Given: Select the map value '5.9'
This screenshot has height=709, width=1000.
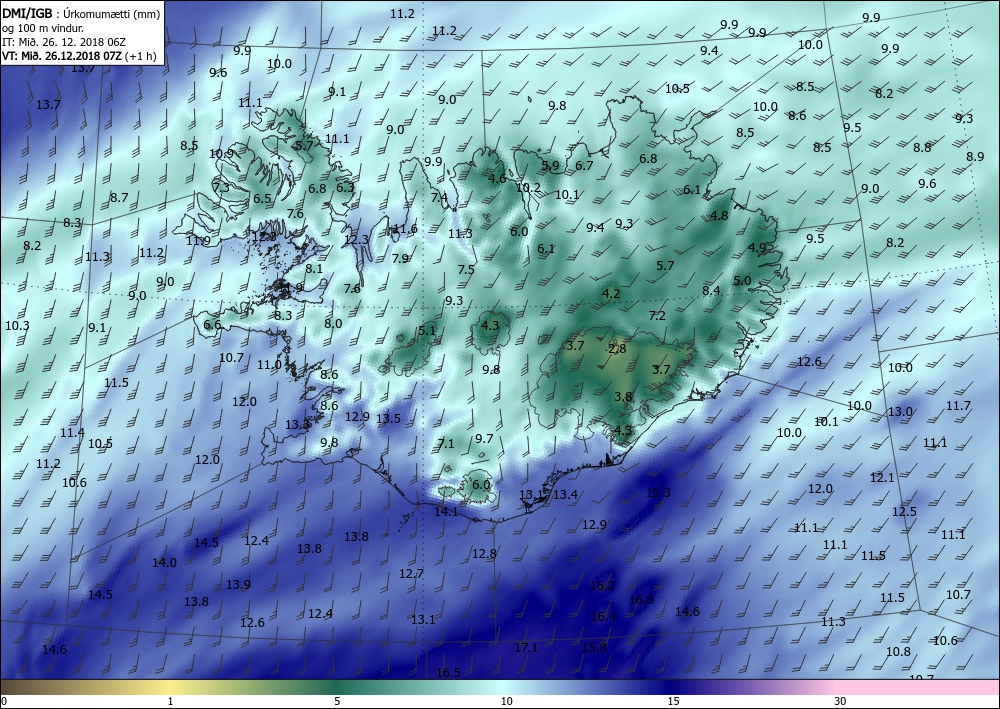Looking at the screenshot, I should 550,166.
